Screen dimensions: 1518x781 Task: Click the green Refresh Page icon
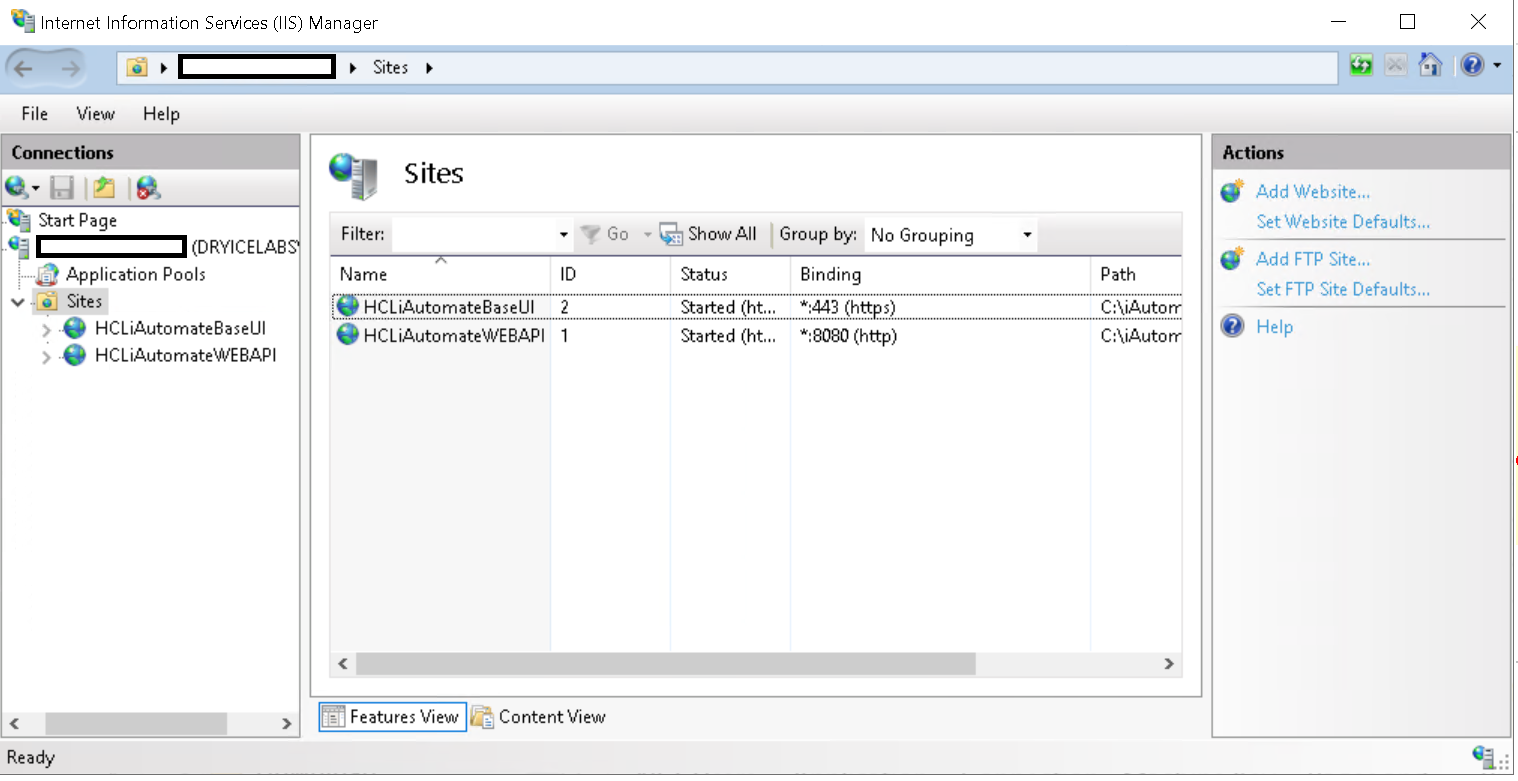pyautogui.click(x=1360, y=66)
